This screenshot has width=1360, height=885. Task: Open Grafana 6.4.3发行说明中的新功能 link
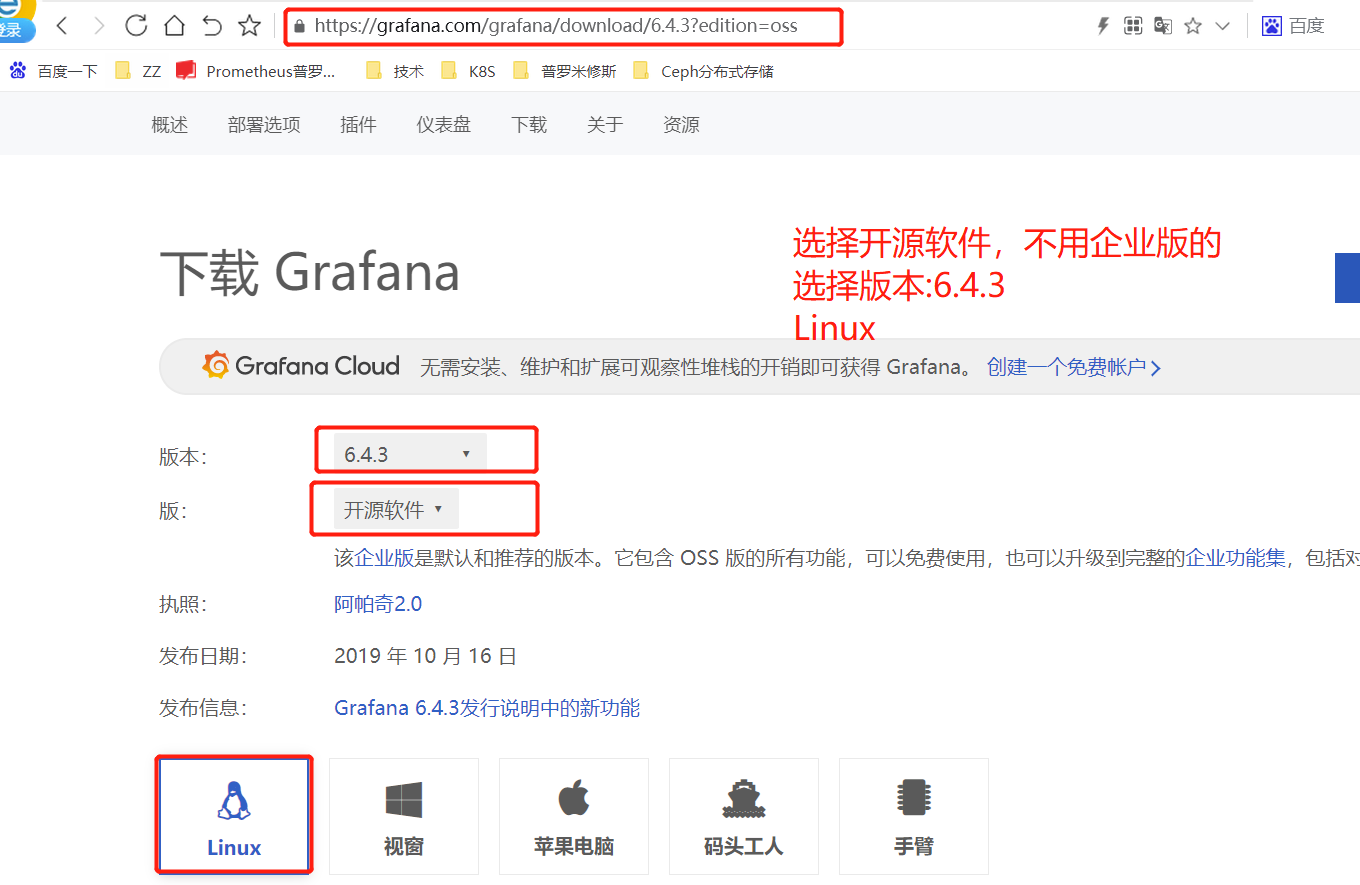point(487,708)
